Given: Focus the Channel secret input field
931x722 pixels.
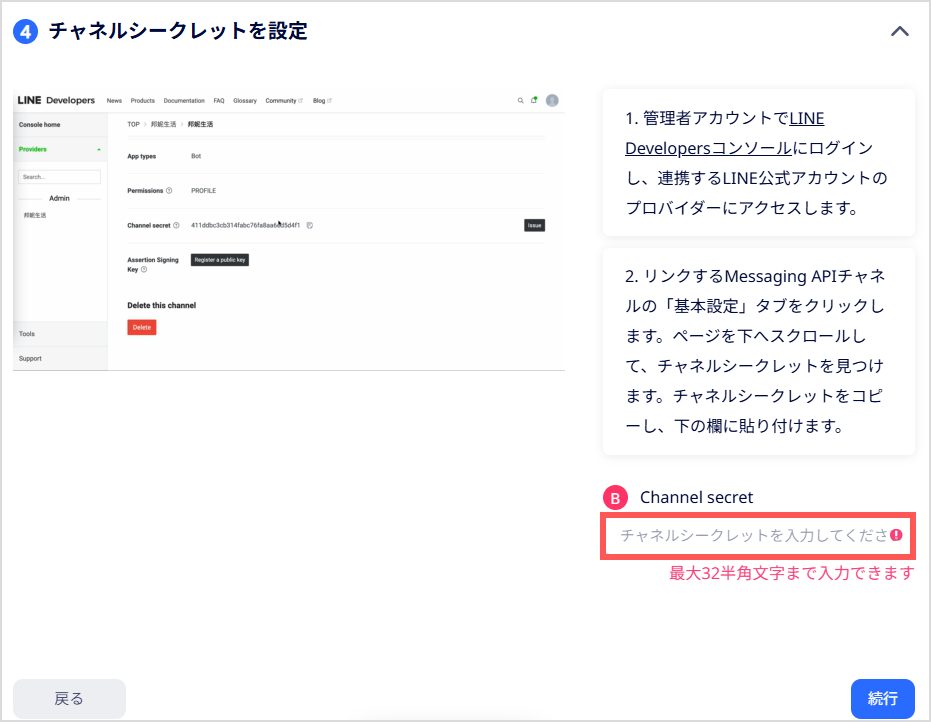Looking at the screenshot, I should (x=758, y=536).
